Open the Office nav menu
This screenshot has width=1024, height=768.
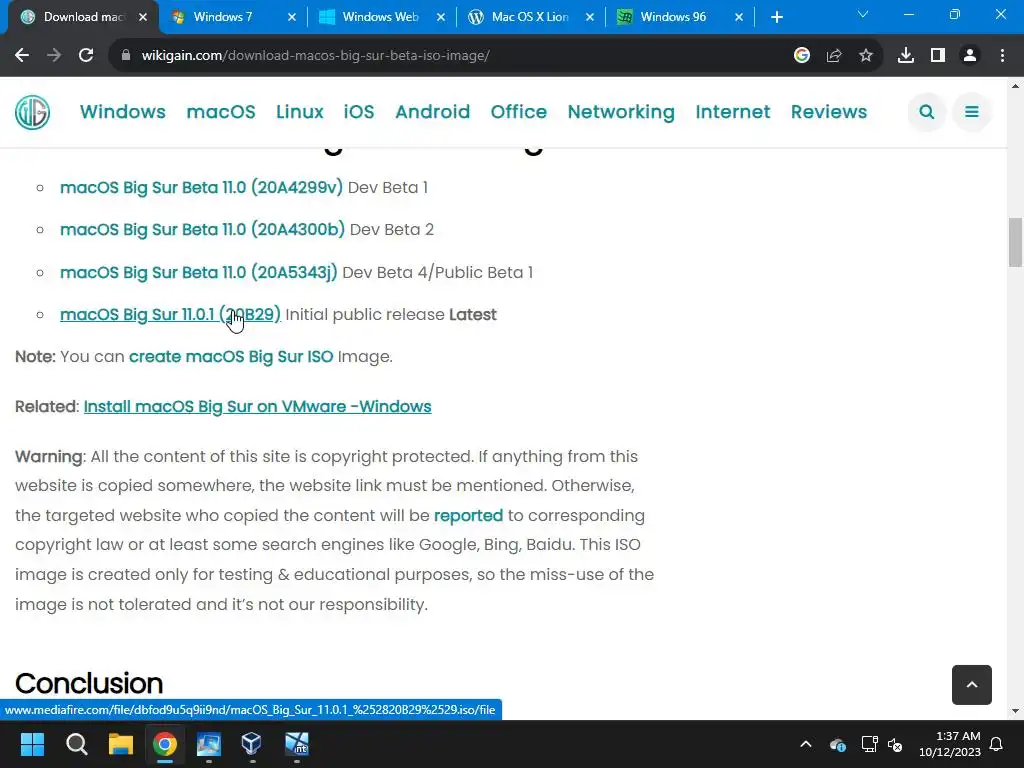[x=519, y=112]
